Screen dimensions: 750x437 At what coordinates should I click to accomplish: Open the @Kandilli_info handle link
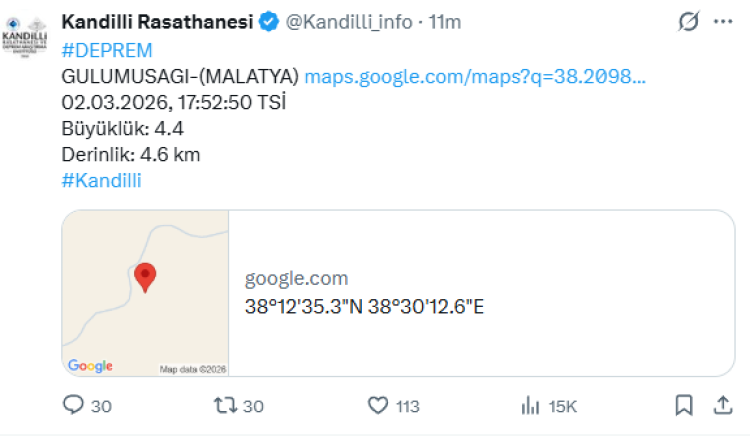click(x=349, y=22)
